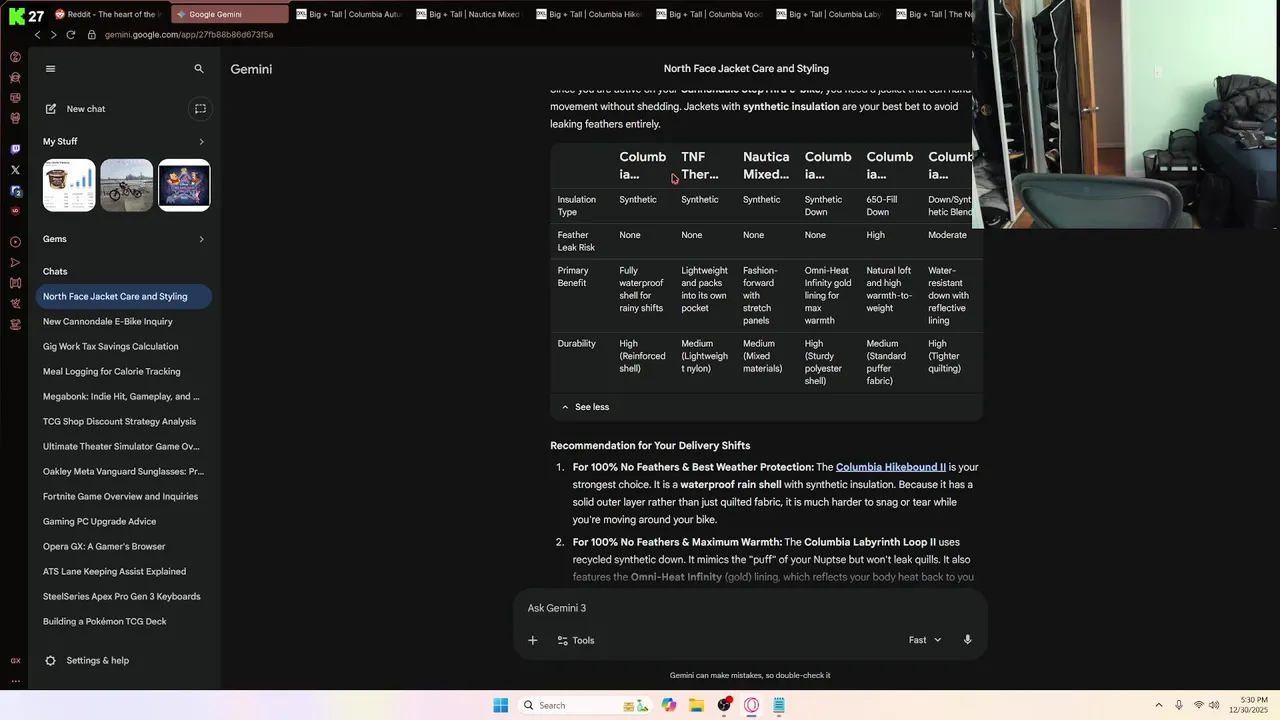Go forward with browser forward arrow

pyautogui.click(x=53, y=35)
